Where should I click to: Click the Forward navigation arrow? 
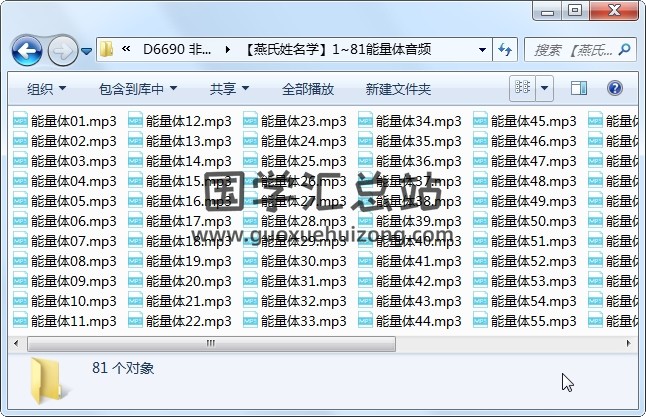[63, 51]
